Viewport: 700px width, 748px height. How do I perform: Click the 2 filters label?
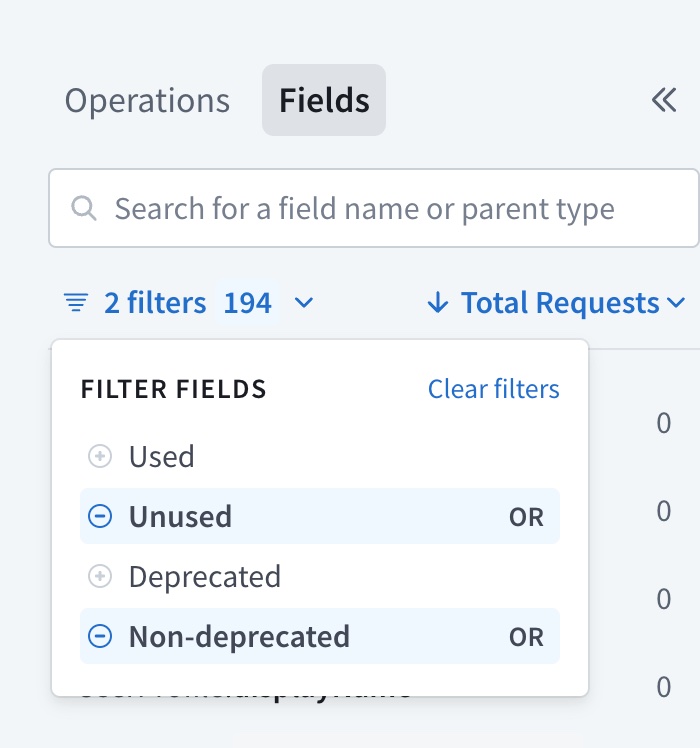[155, 302]
